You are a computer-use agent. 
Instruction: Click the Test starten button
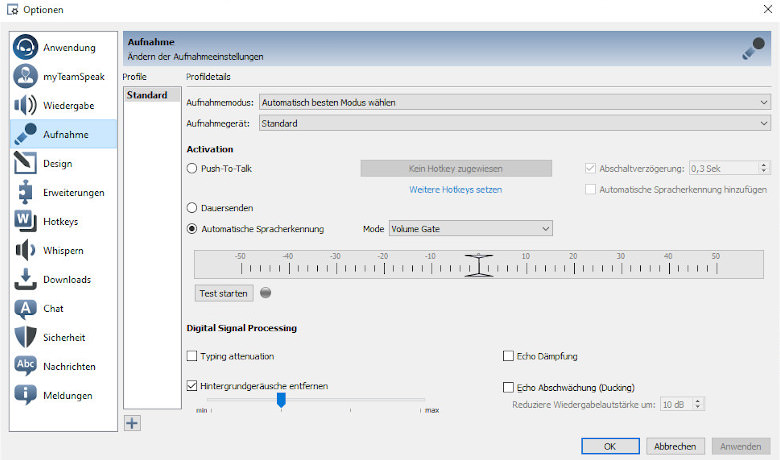point(224,293)
